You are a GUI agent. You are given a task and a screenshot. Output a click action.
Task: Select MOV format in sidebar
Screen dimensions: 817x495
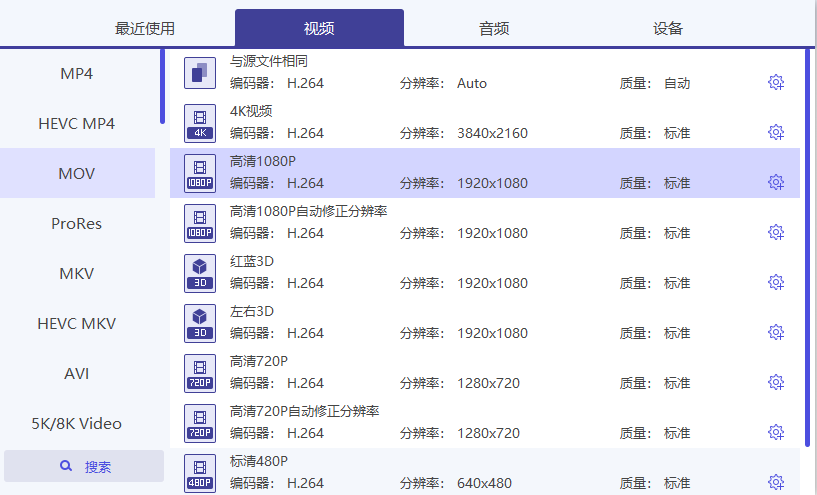click(77, 173)
